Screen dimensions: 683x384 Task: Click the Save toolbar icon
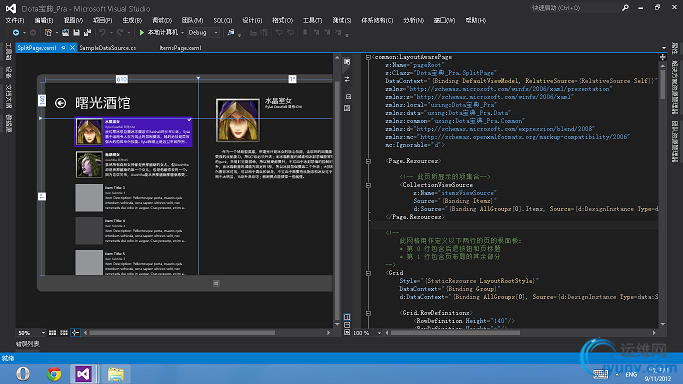click(77, 32)
